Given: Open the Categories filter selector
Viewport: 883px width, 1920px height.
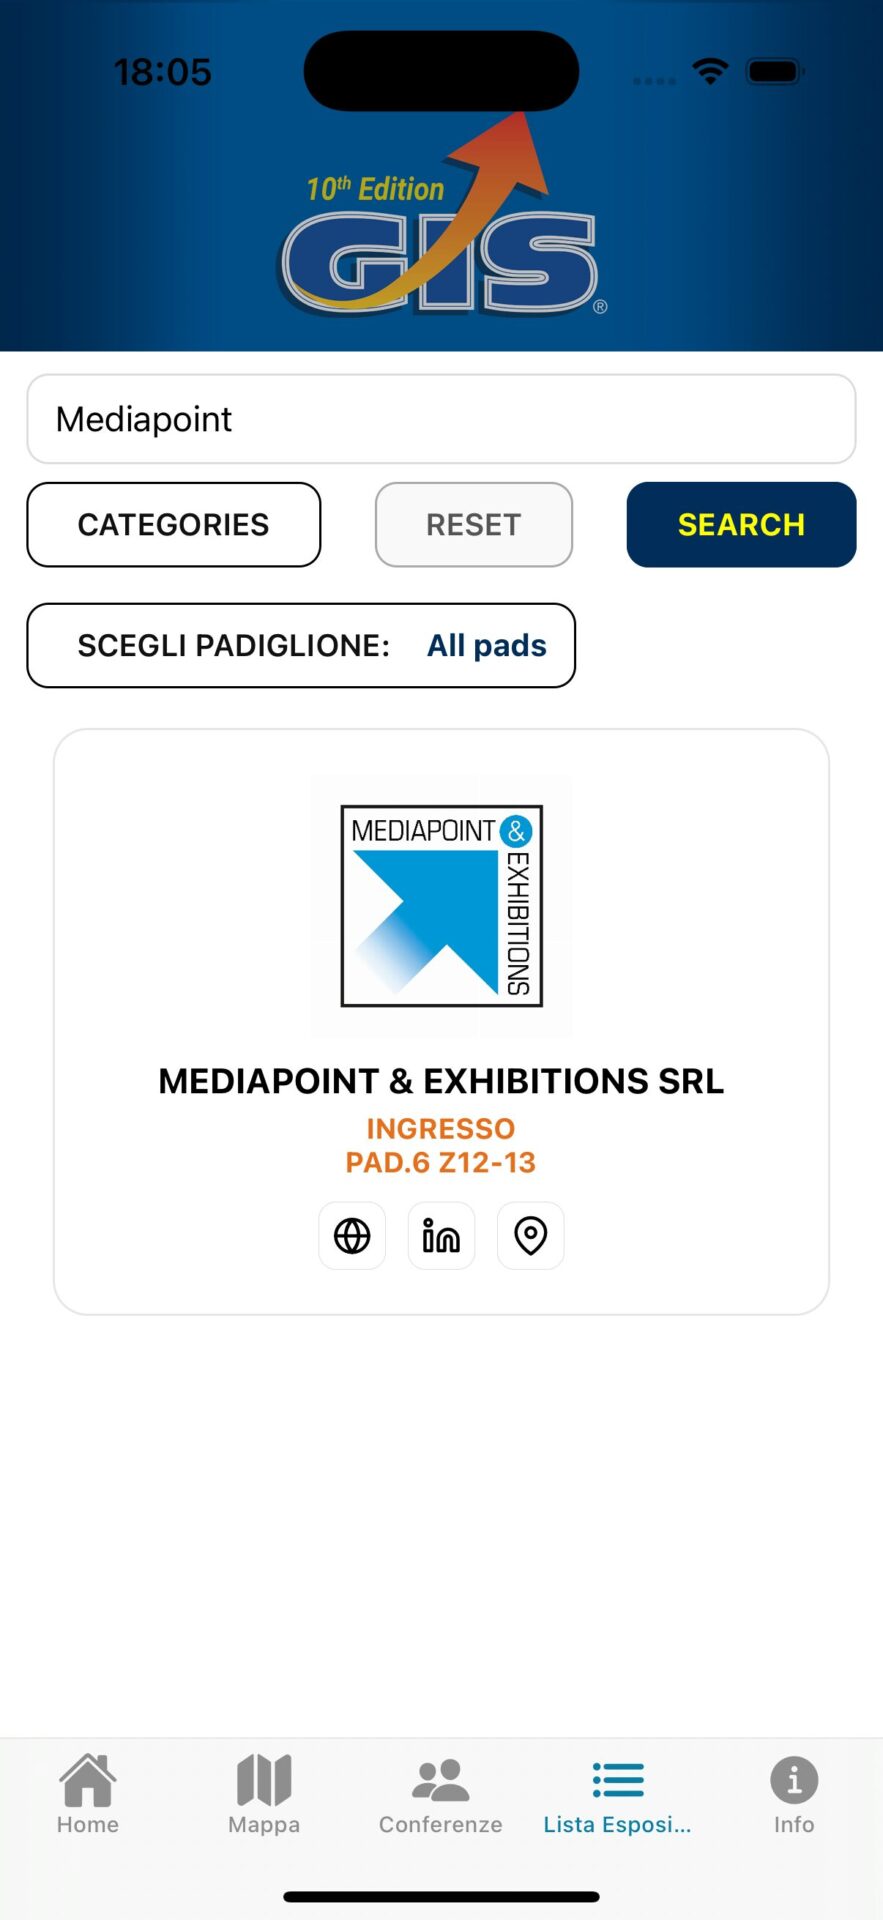Looking at the screenshot, I should [173, 524].
